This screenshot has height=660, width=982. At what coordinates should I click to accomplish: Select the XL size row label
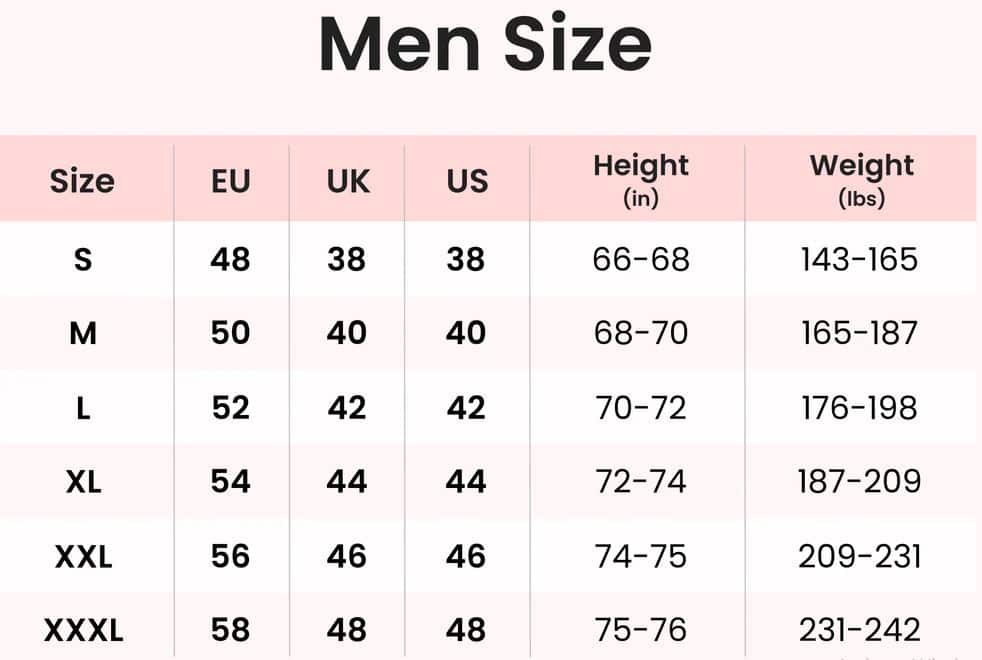pos(83,482)
